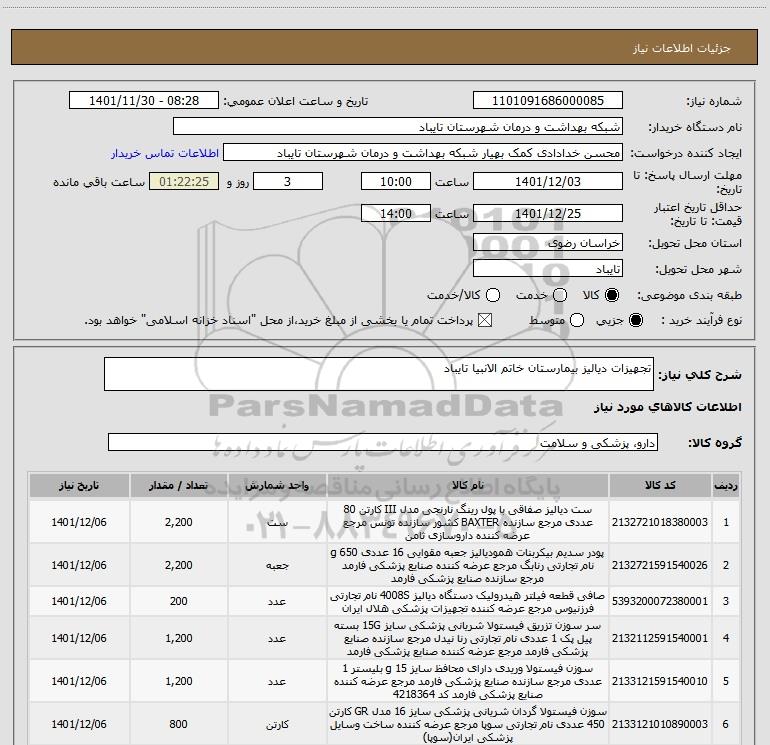The image size is (770, 745).
Task: Click the need number field 1101091686000085
Action: click(548, 101)
